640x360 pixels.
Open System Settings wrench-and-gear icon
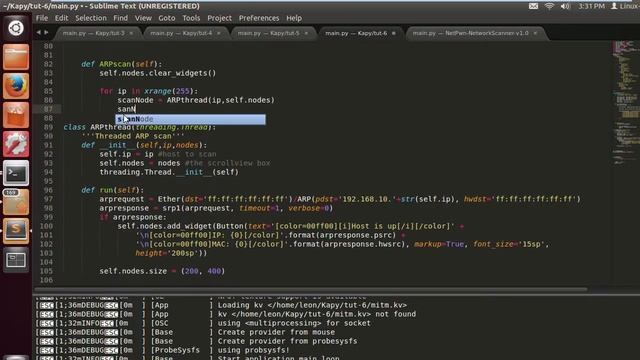(16, 144)
